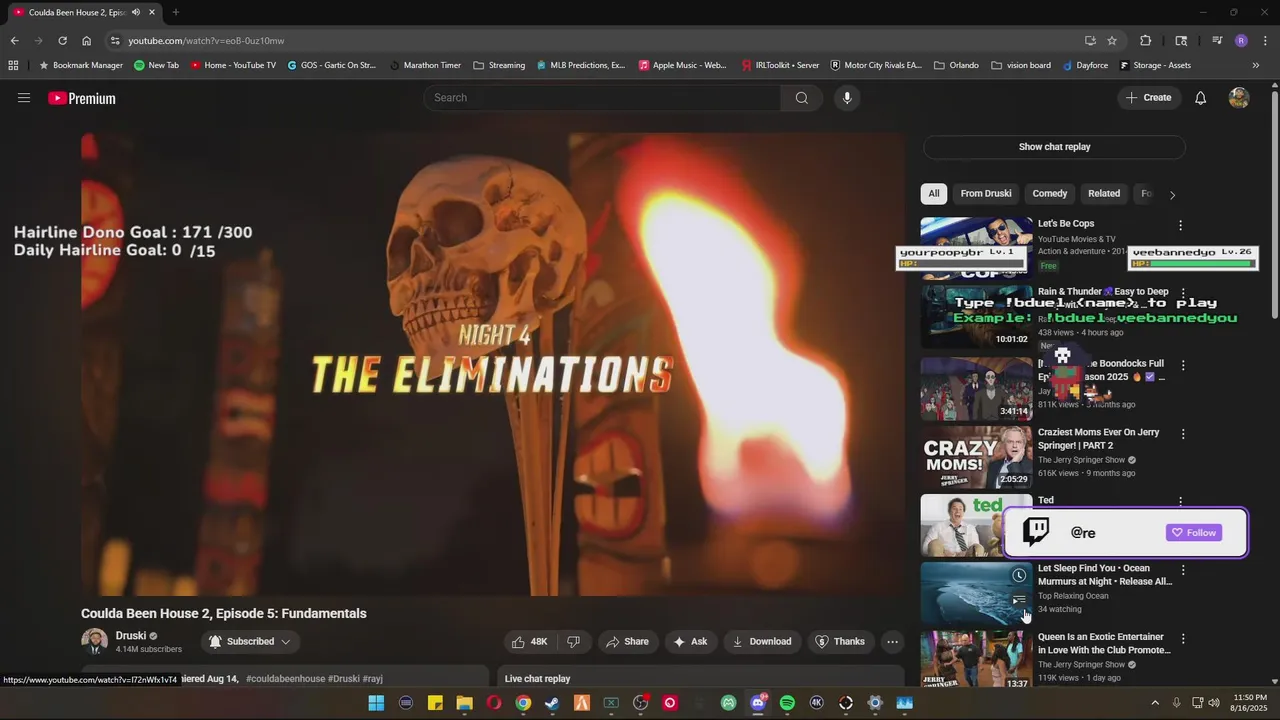
Task: Open the vision board bookmarks folder
Action: click(1021, 65)
